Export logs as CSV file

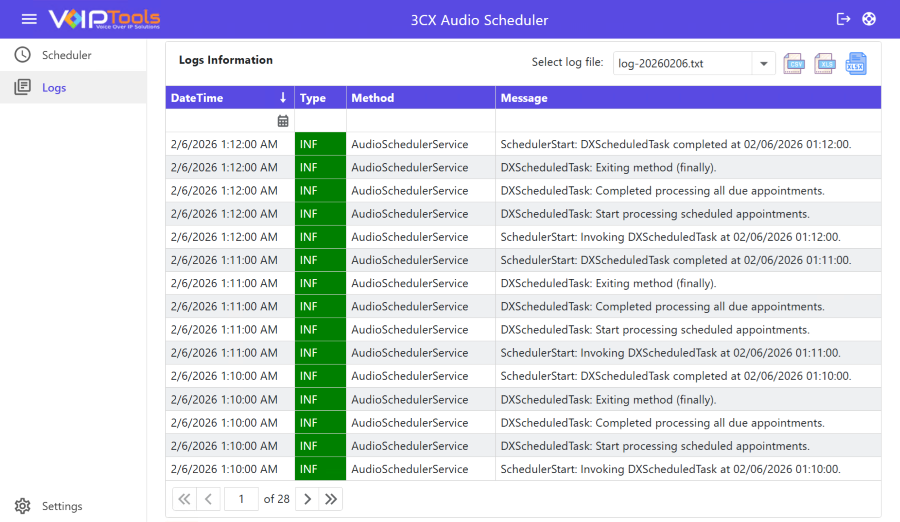pyautogui.click(x=794, y=64)
